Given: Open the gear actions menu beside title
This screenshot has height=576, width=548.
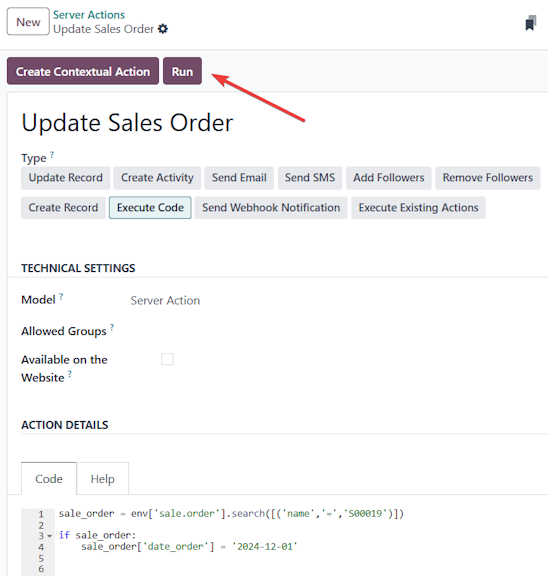Looking at the screenshot, I should pos(163,29).
